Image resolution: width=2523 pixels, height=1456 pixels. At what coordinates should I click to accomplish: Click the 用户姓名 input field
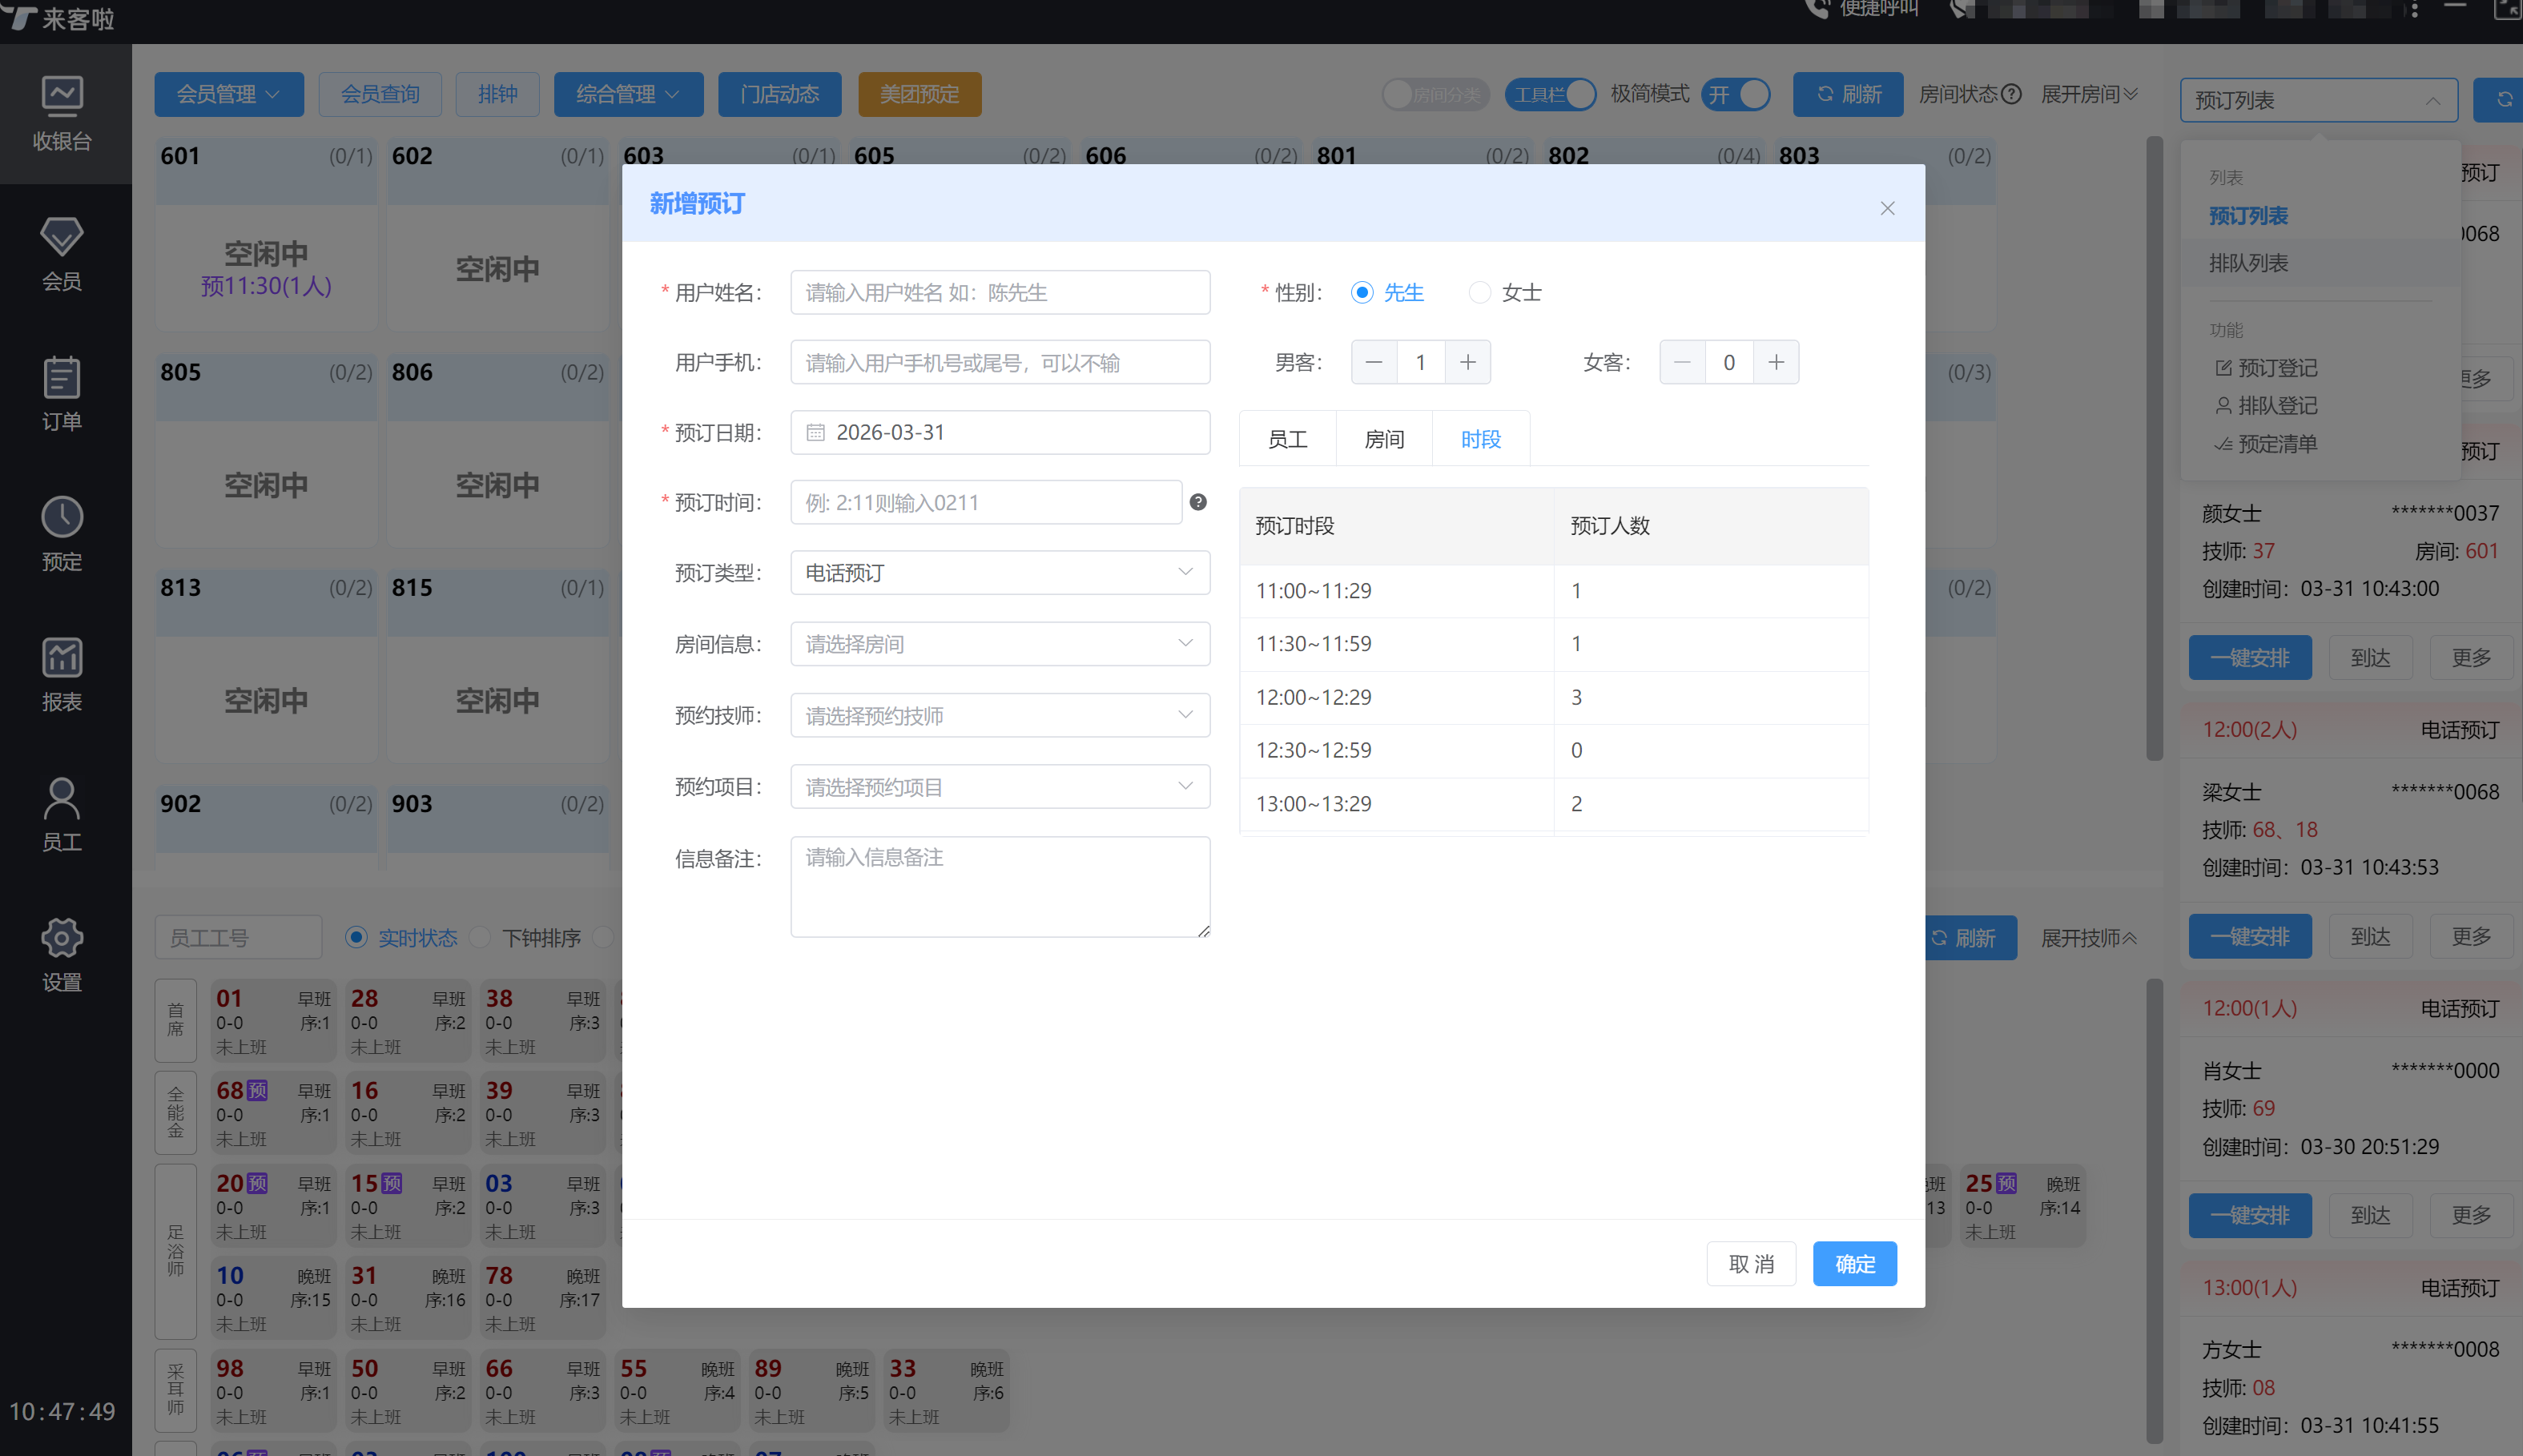tap(999, 292)
